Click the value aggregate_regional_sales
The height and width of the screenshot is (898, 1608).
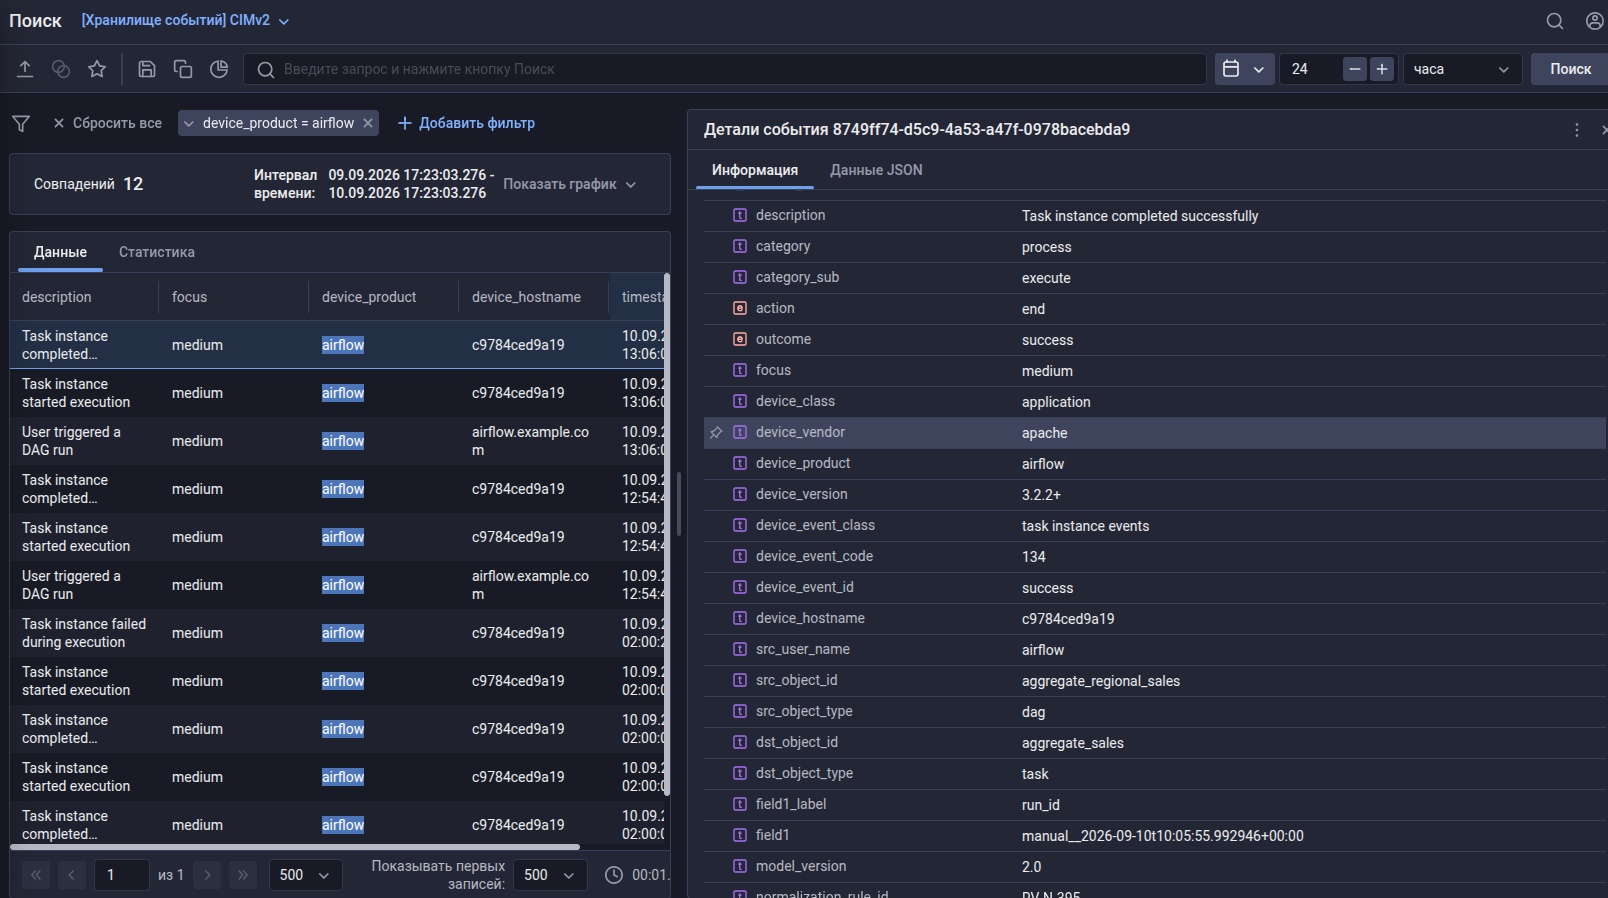click(1101, 681)
